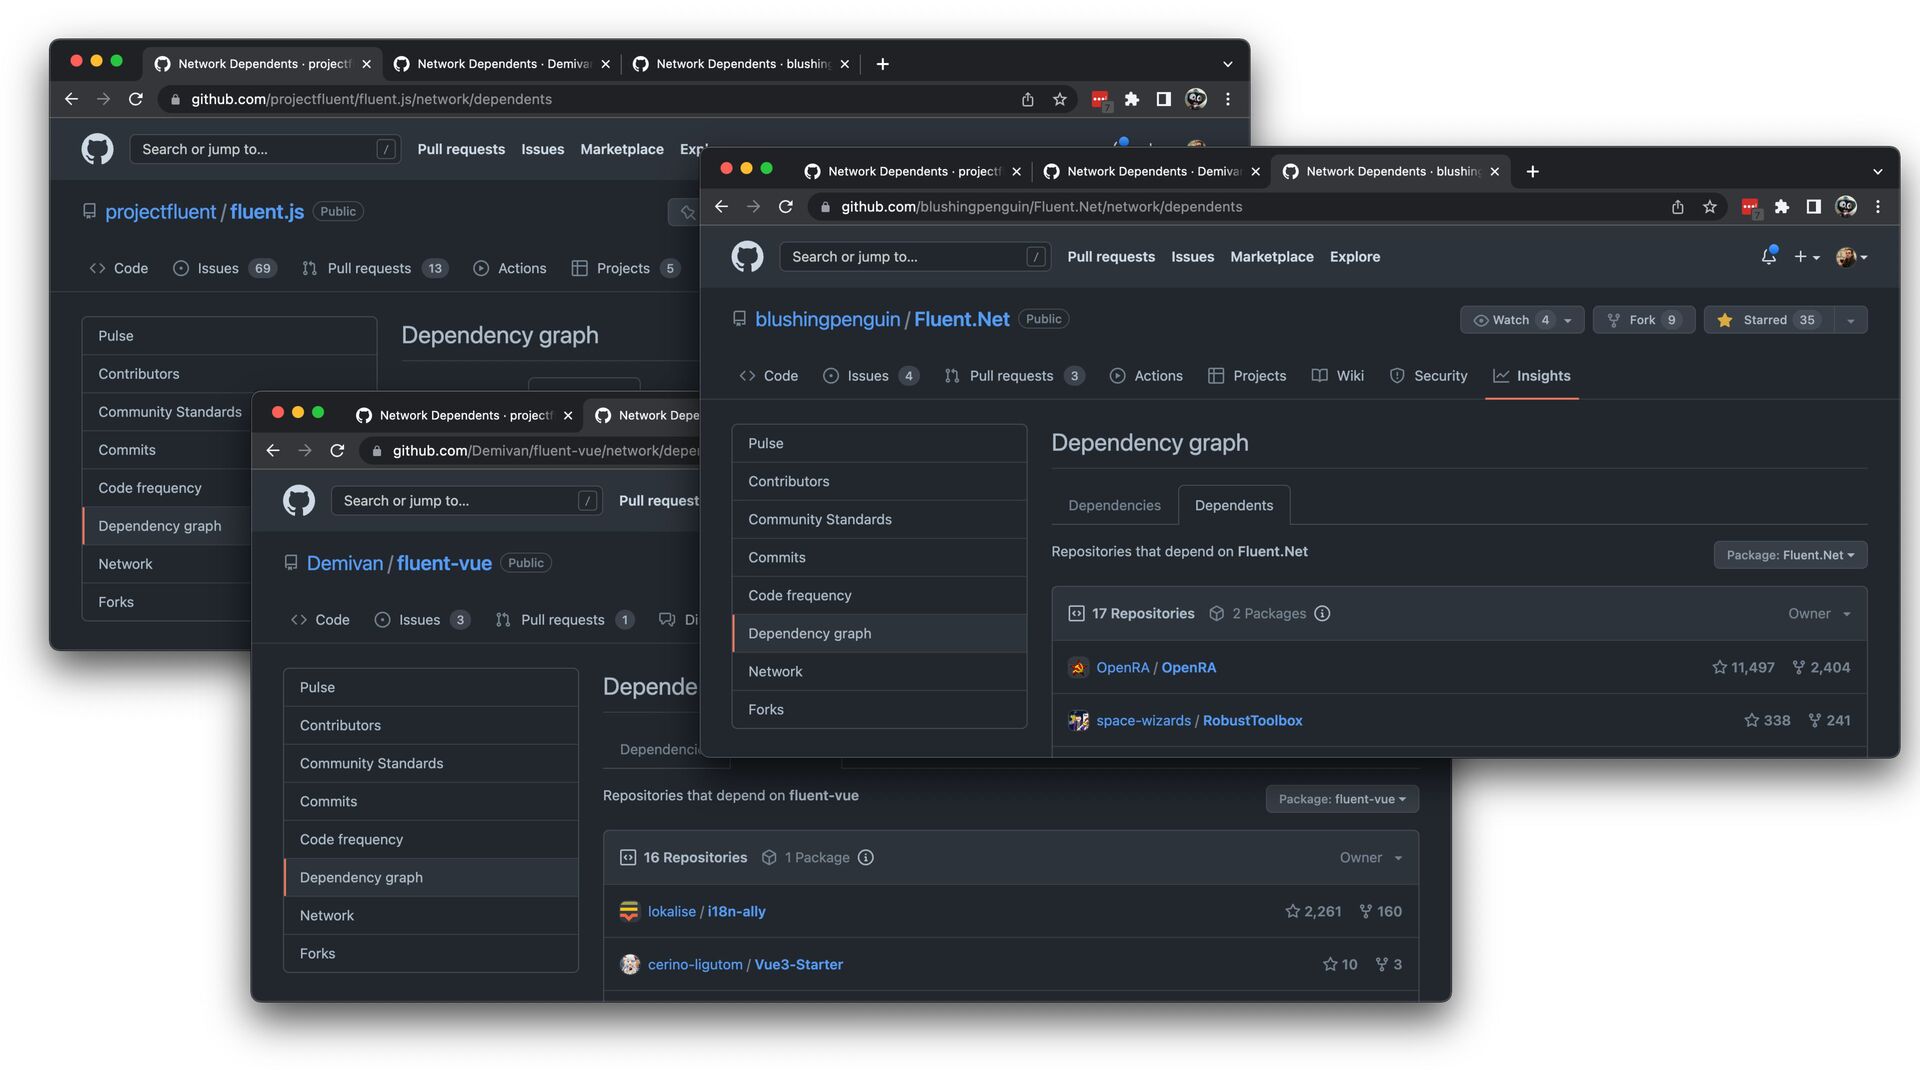Click the share icon in Fluent.Net address bar

pos(1678,207)
